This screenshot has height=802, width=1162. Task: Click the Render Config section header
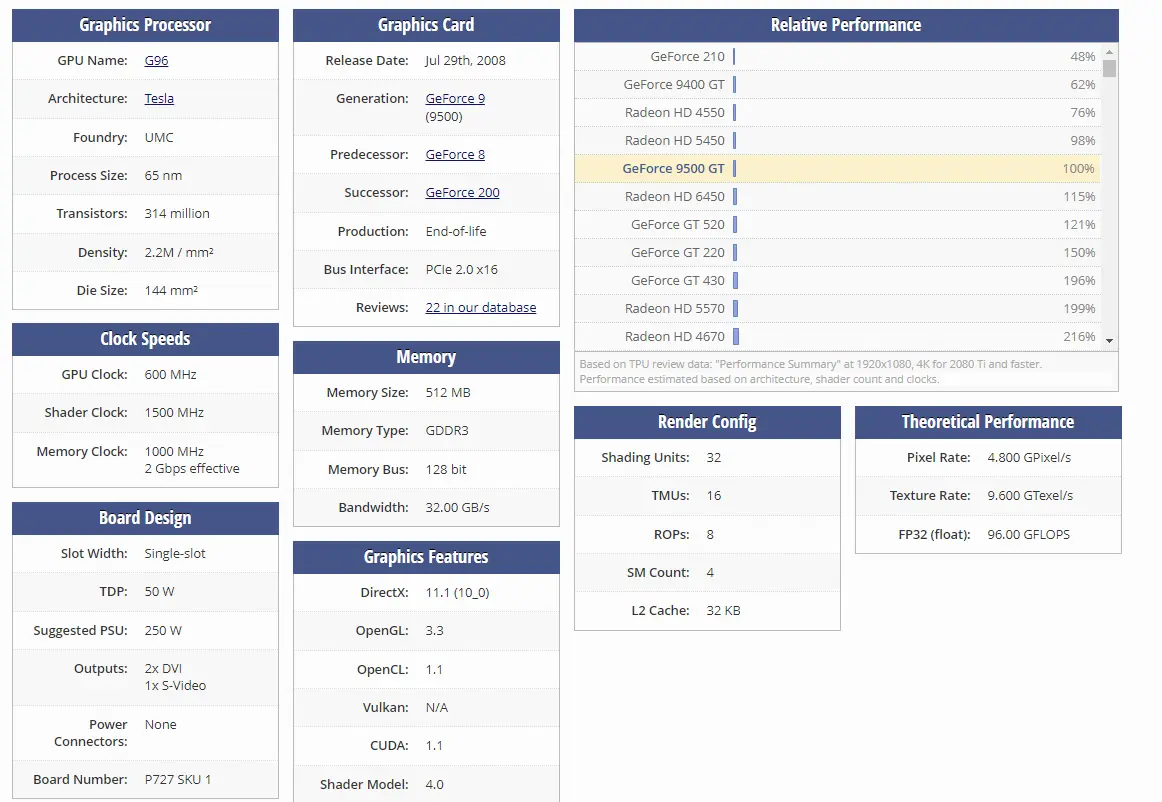coord(707,422)
